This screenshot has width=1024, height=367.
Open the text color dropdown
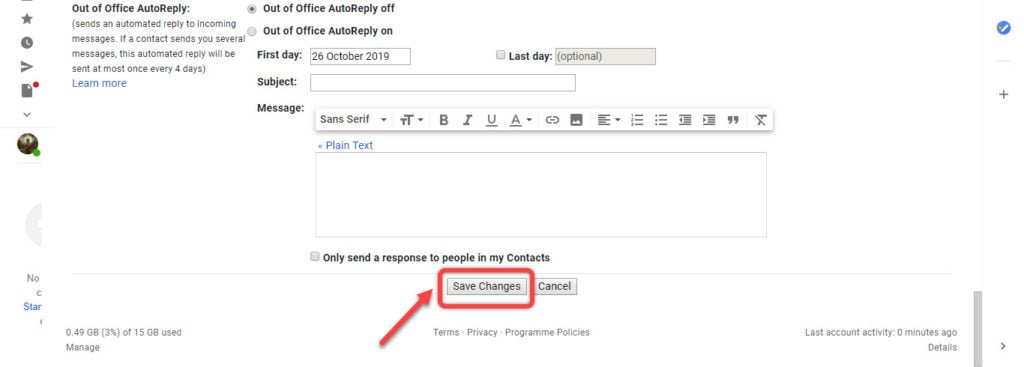(520, 120)
